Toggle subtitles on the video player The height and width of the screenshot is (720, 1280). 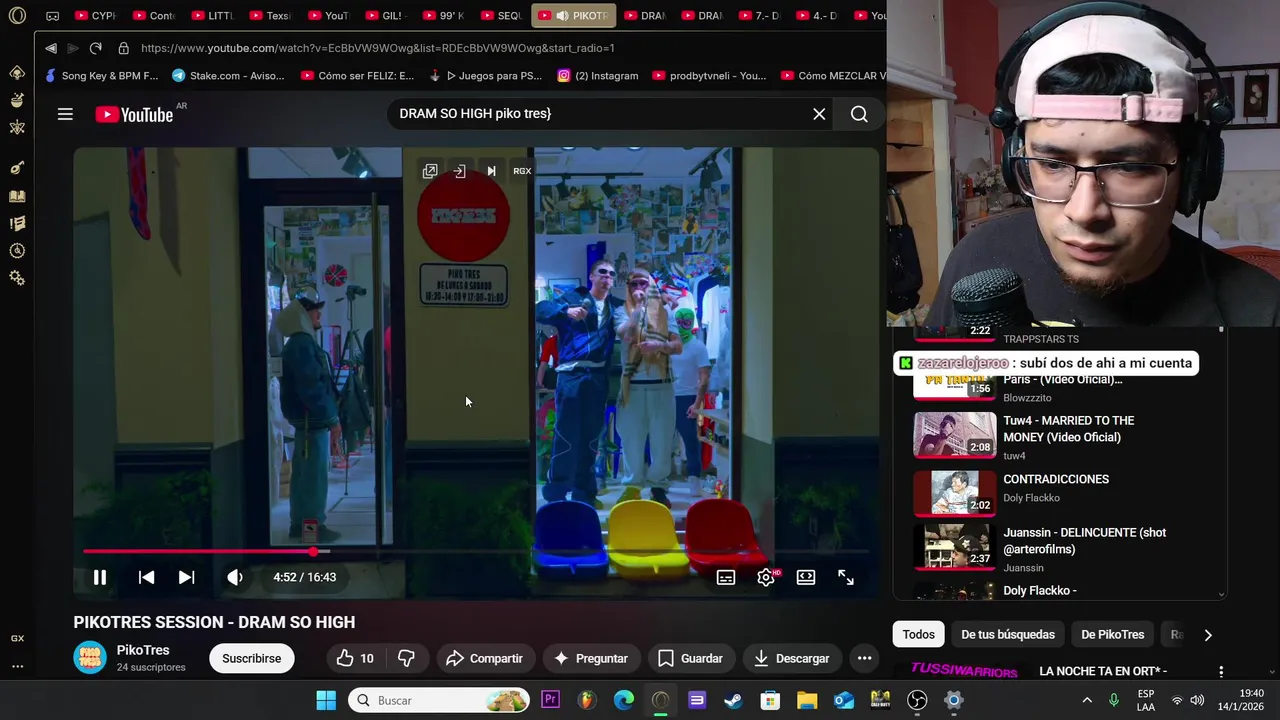(x=726, y=577)
